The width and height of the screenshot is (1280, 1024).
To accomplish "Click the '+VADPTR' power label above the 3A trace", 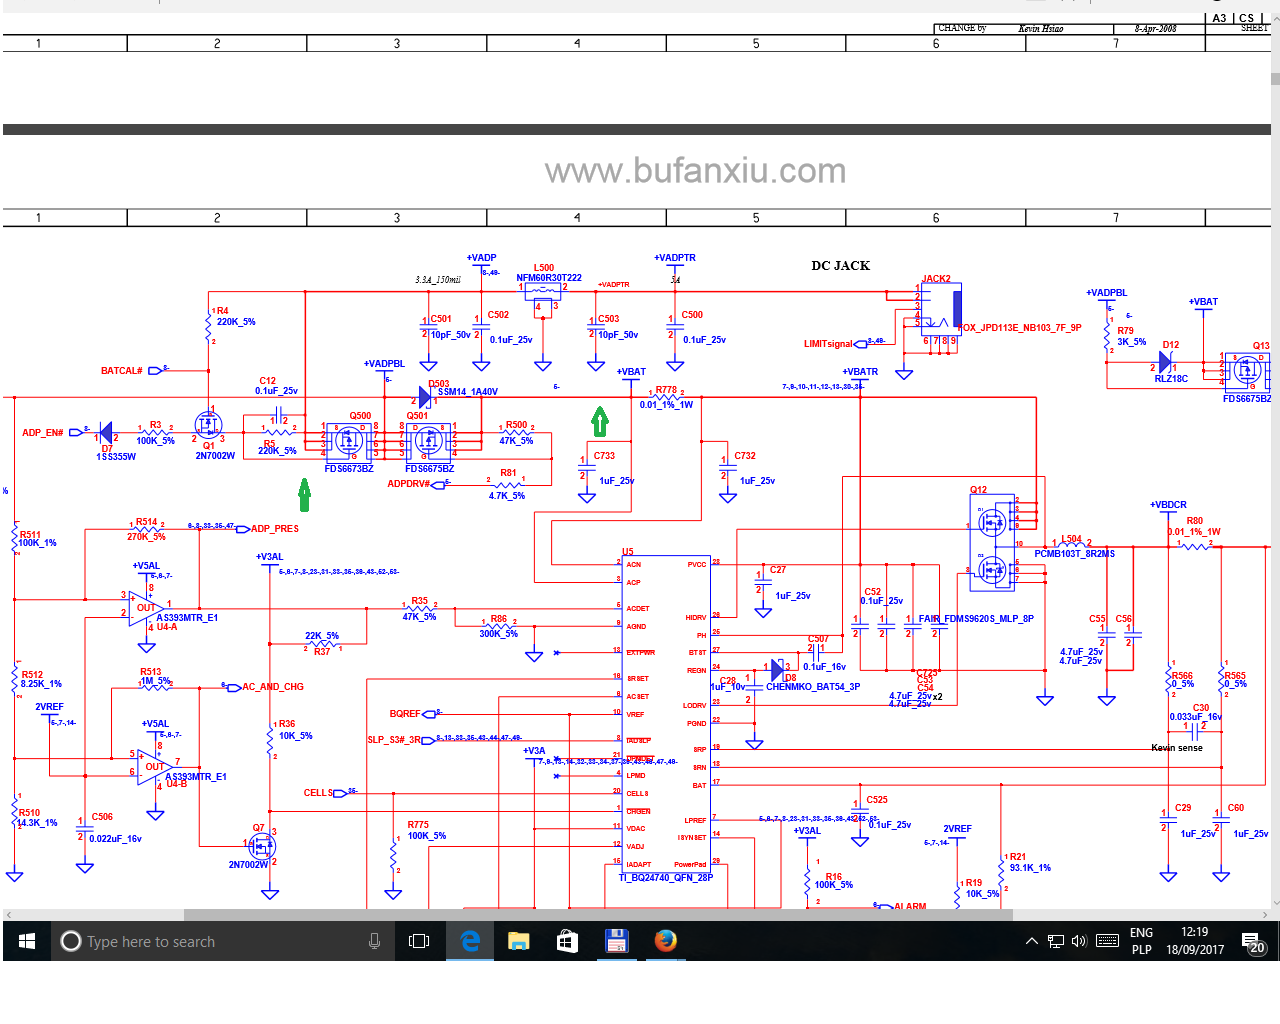I will point(675,258).
